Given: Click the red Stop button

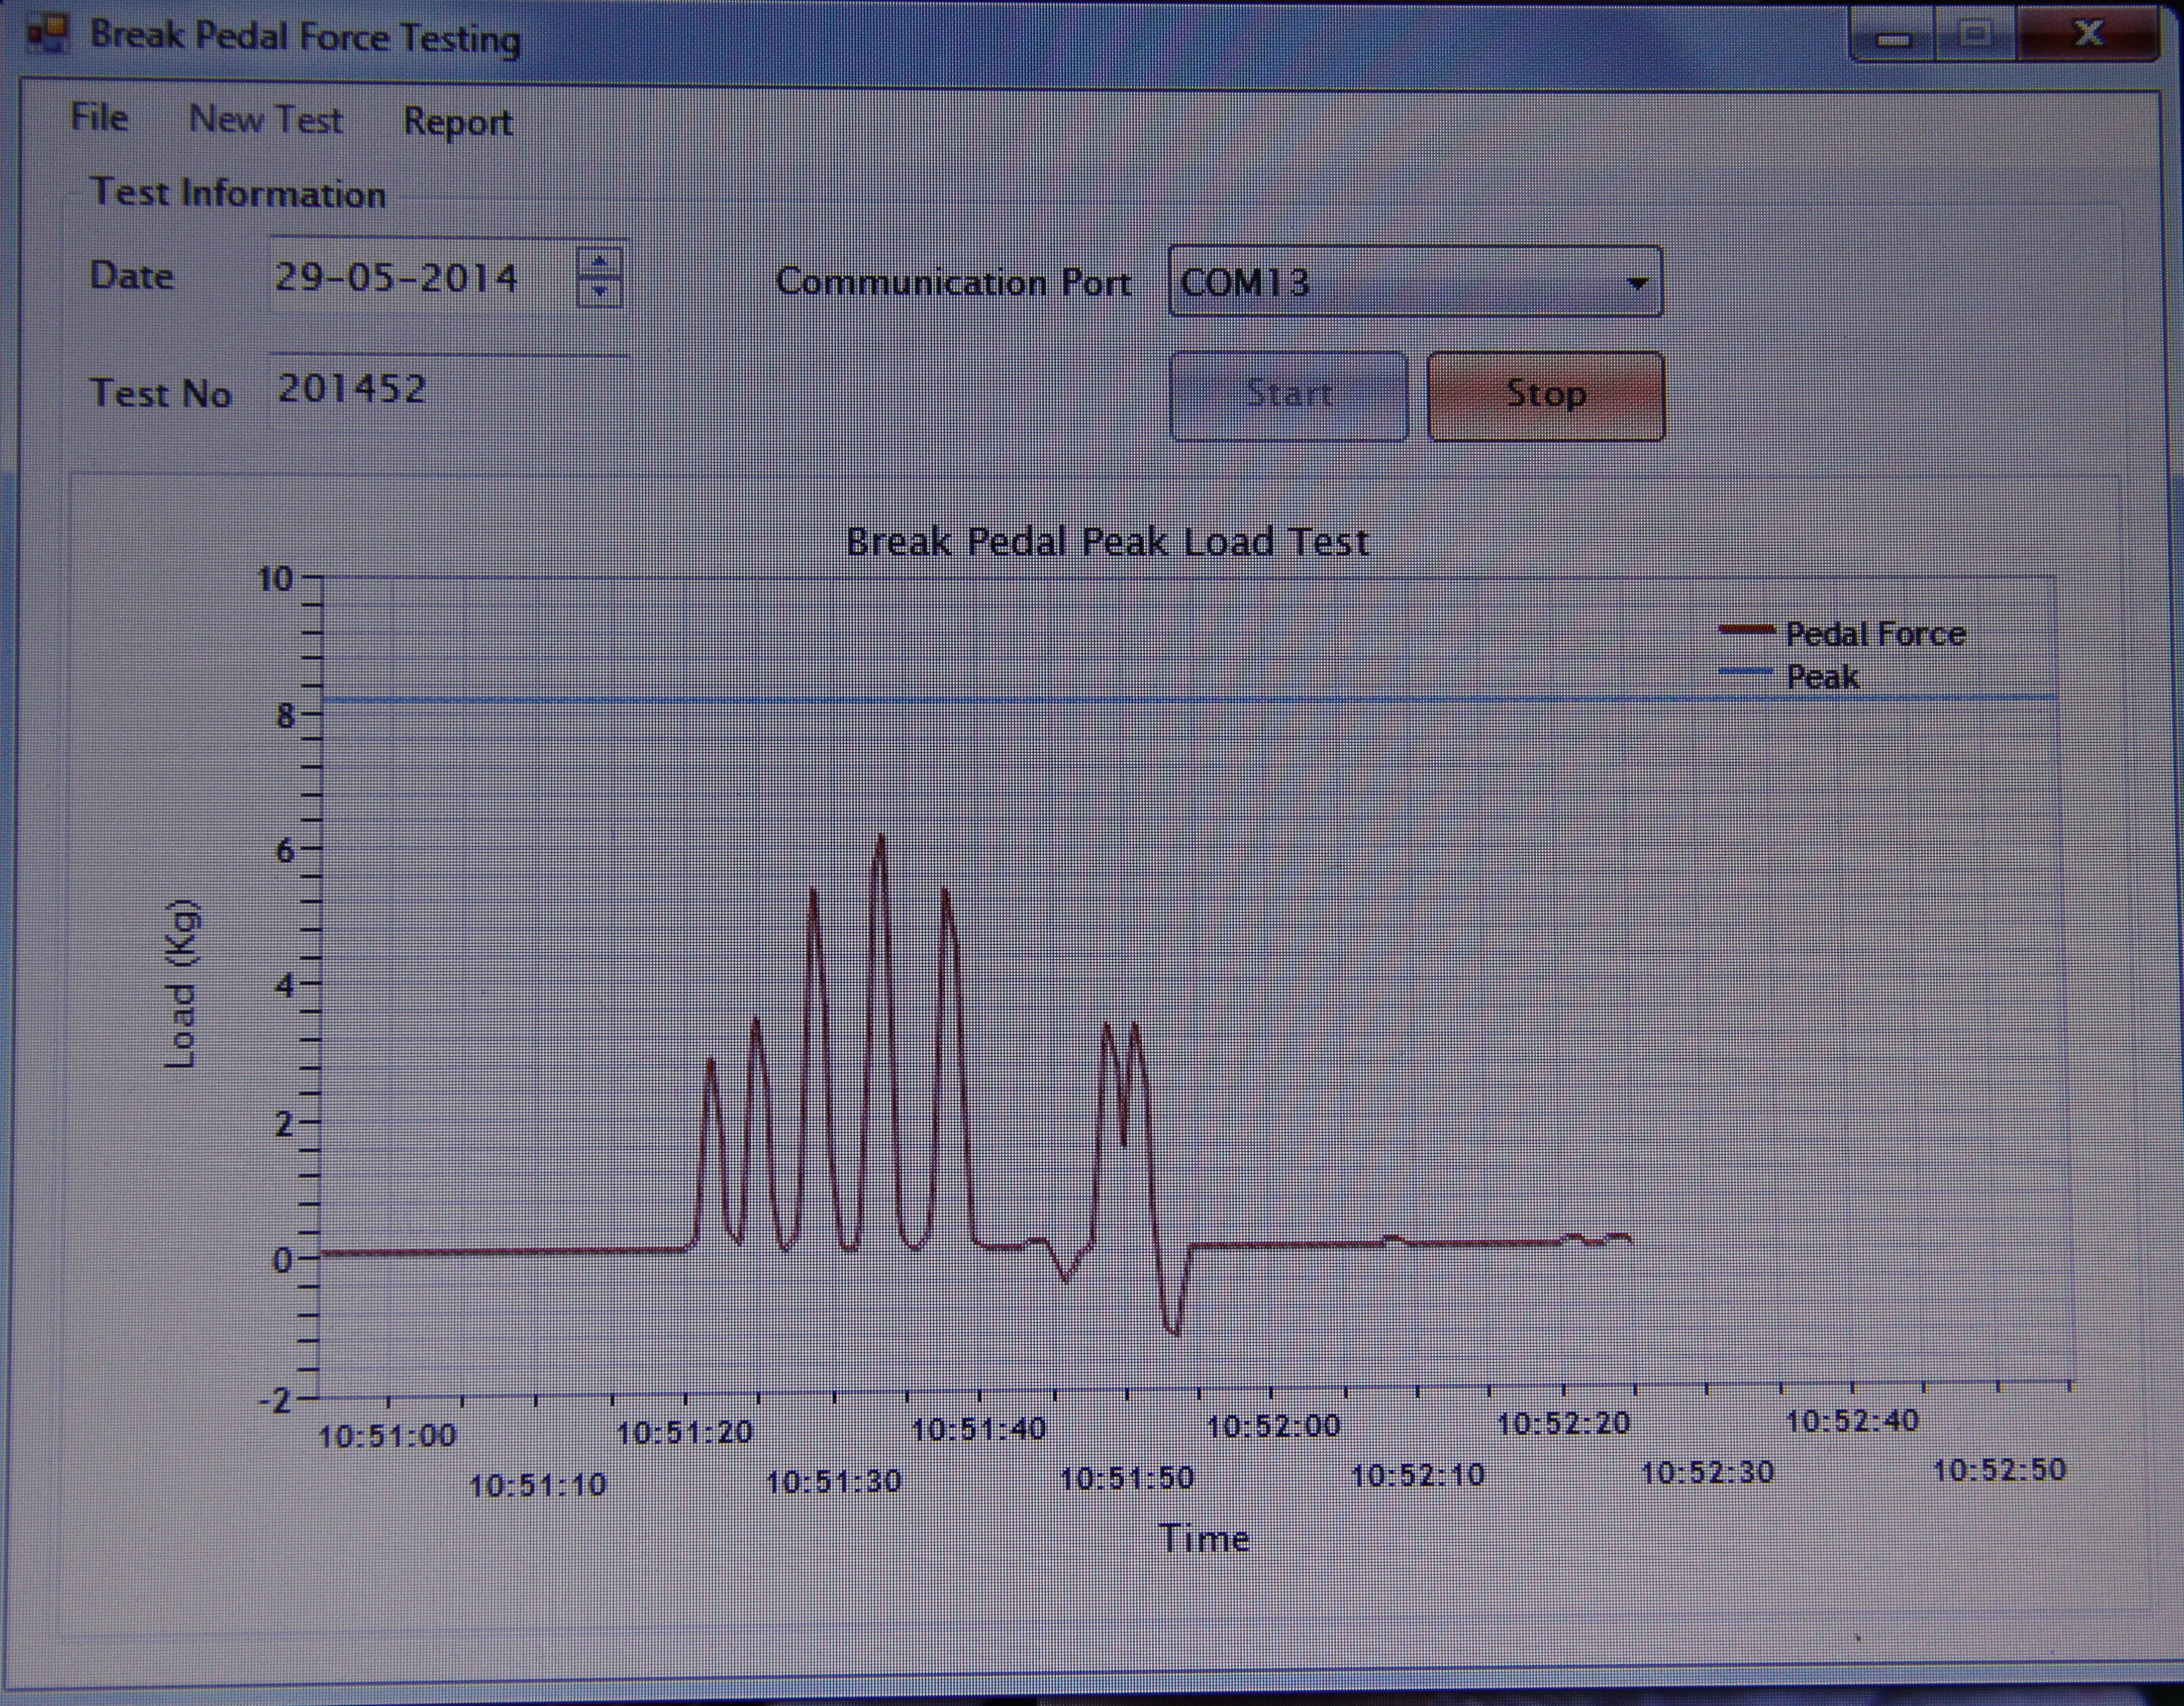Looking at the screenshot, I should point(1546,395).
